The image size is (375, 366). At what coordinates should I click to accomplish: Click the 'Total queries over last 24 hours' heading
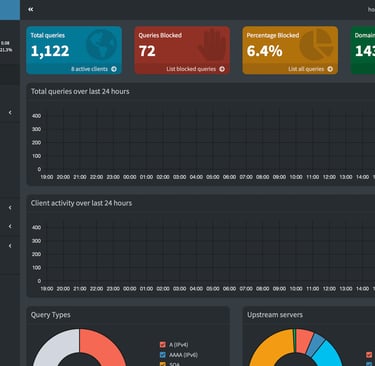pyautogui.click(x=80, y=91)
